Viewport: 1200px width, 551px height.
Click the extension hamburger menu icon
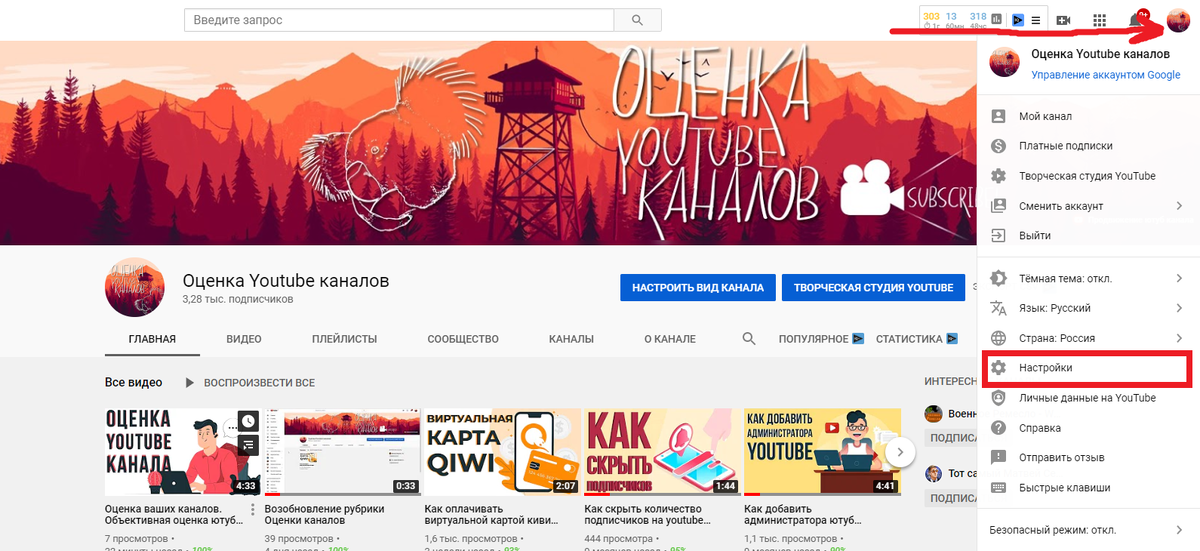1036,20
